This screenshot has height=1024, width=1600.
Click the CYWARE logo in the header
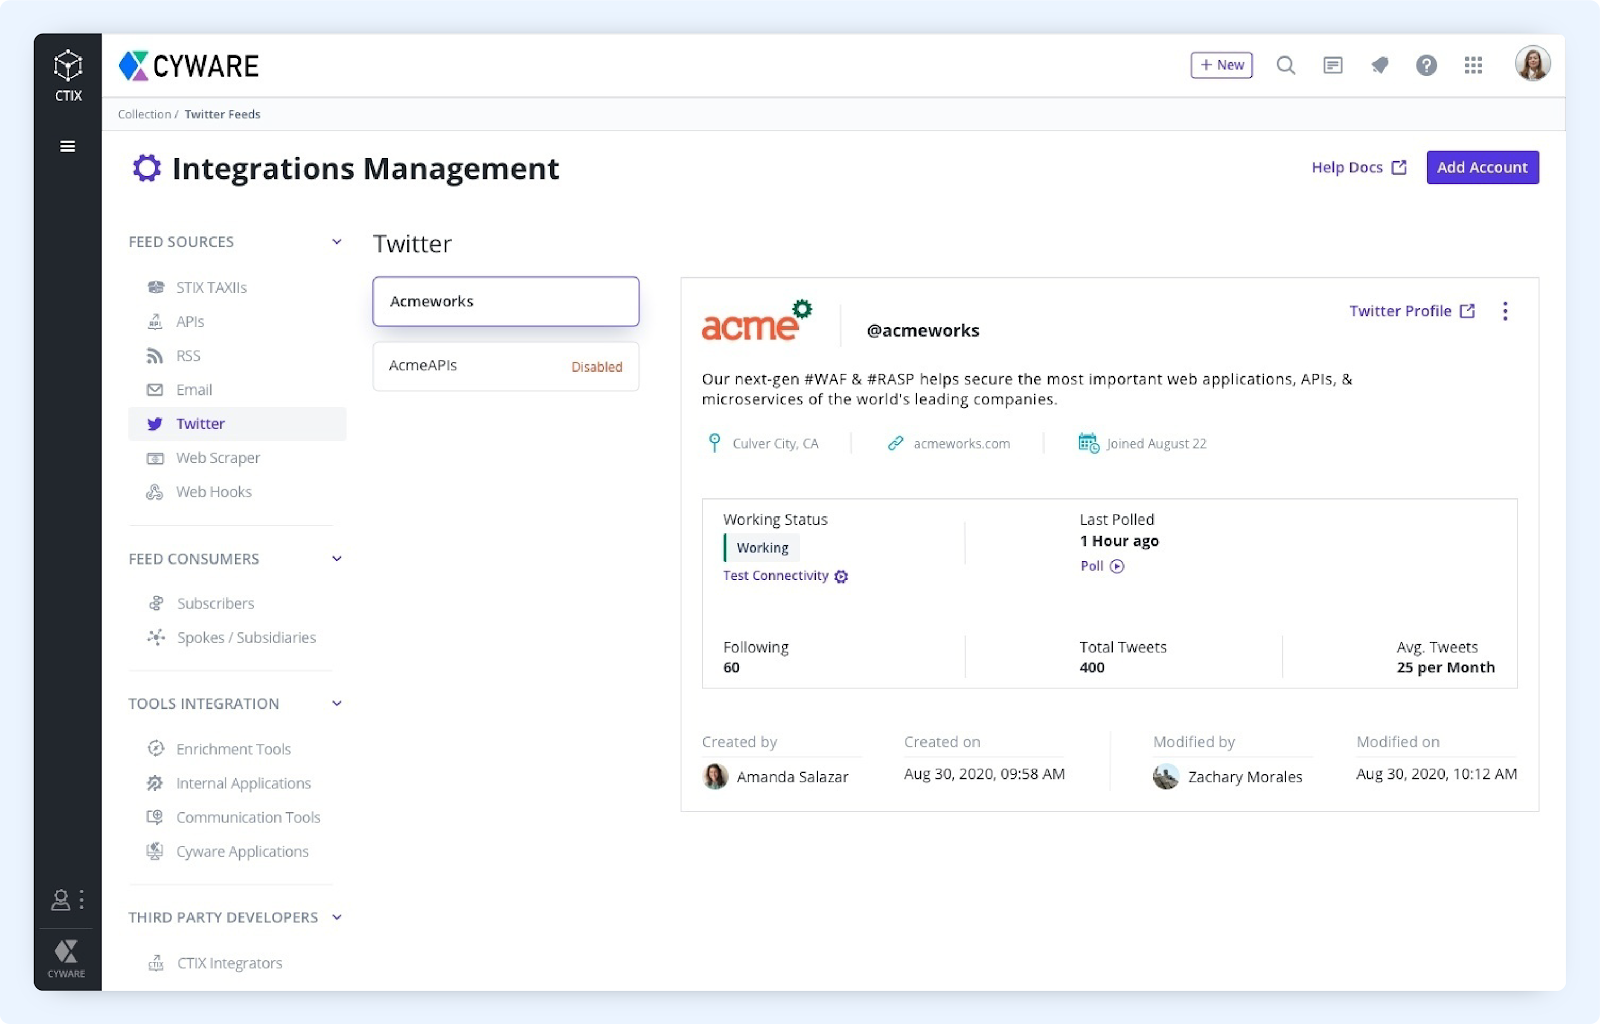click(x=189, y=66)
